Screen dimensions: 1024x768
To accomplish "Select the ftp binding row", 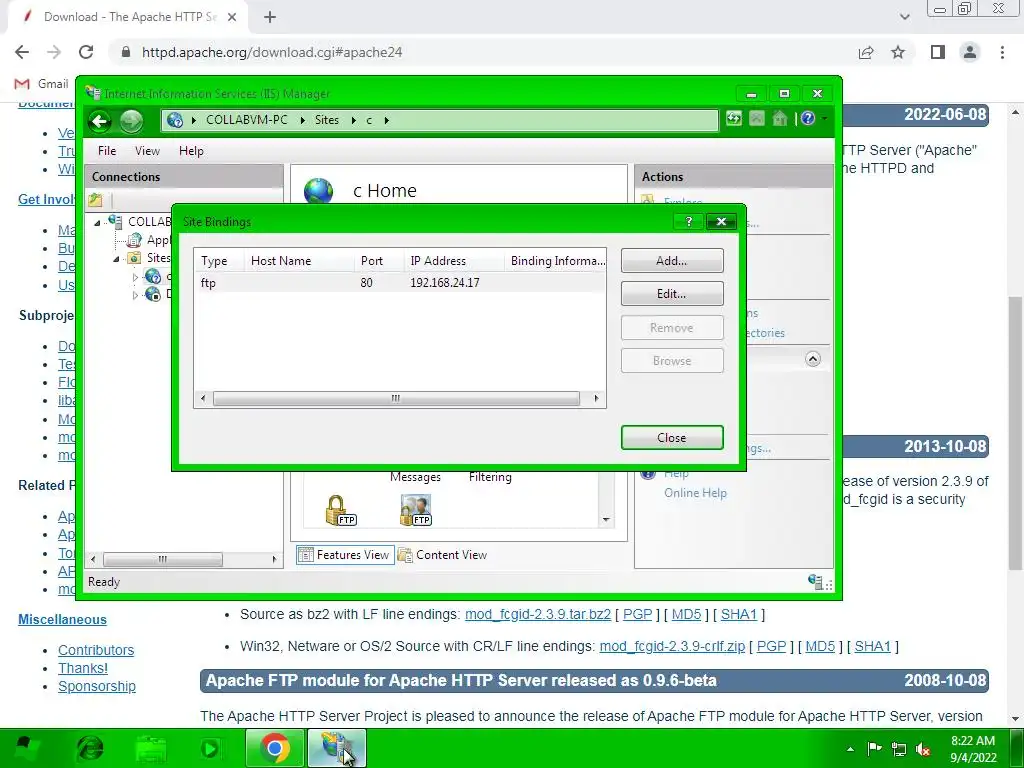I will [x=400, y=283].
